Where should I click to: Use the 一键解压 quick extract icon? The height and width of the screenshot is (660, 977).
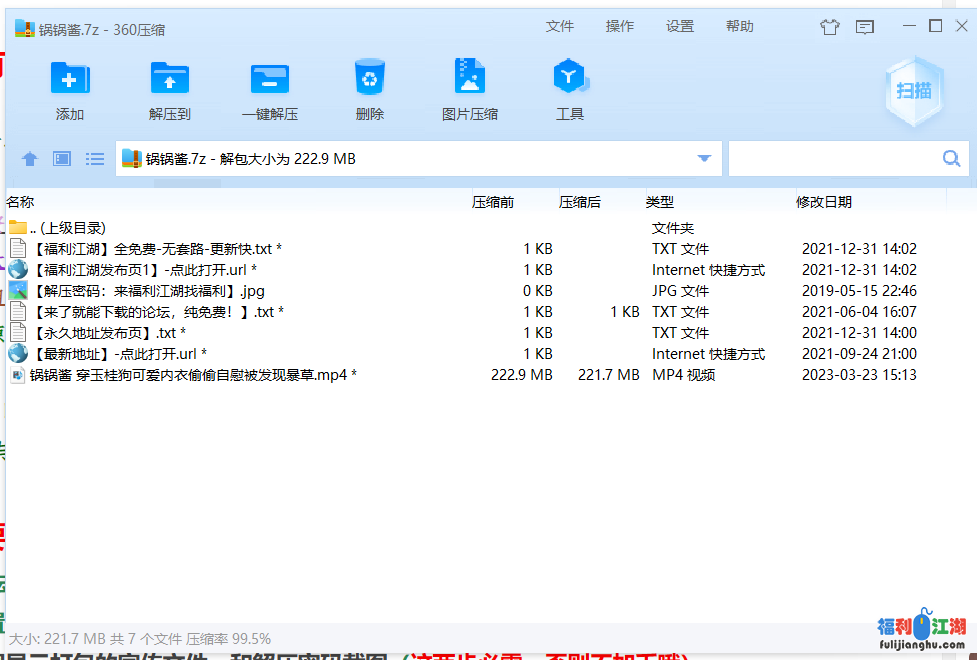(269, 88)
